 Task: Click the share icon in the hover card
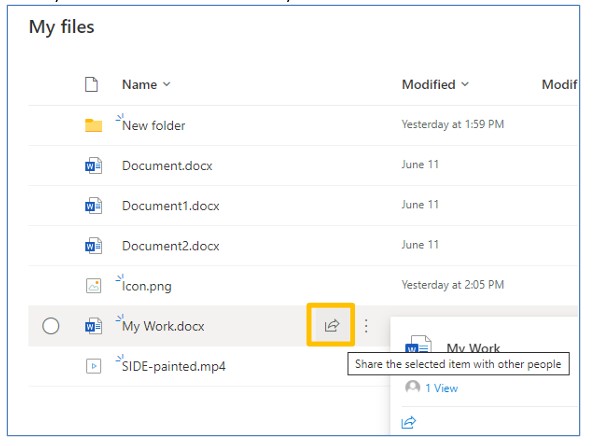(408, 423)
